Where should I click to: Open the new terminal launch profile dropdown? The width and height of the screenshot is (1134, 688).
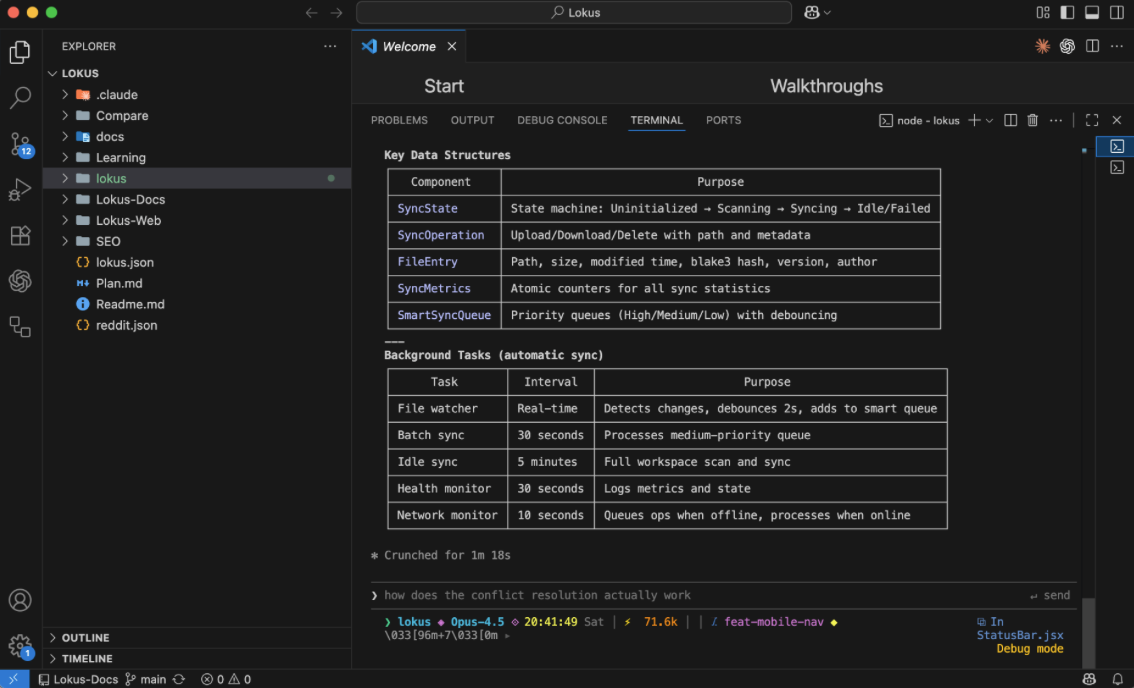(990, 120)
